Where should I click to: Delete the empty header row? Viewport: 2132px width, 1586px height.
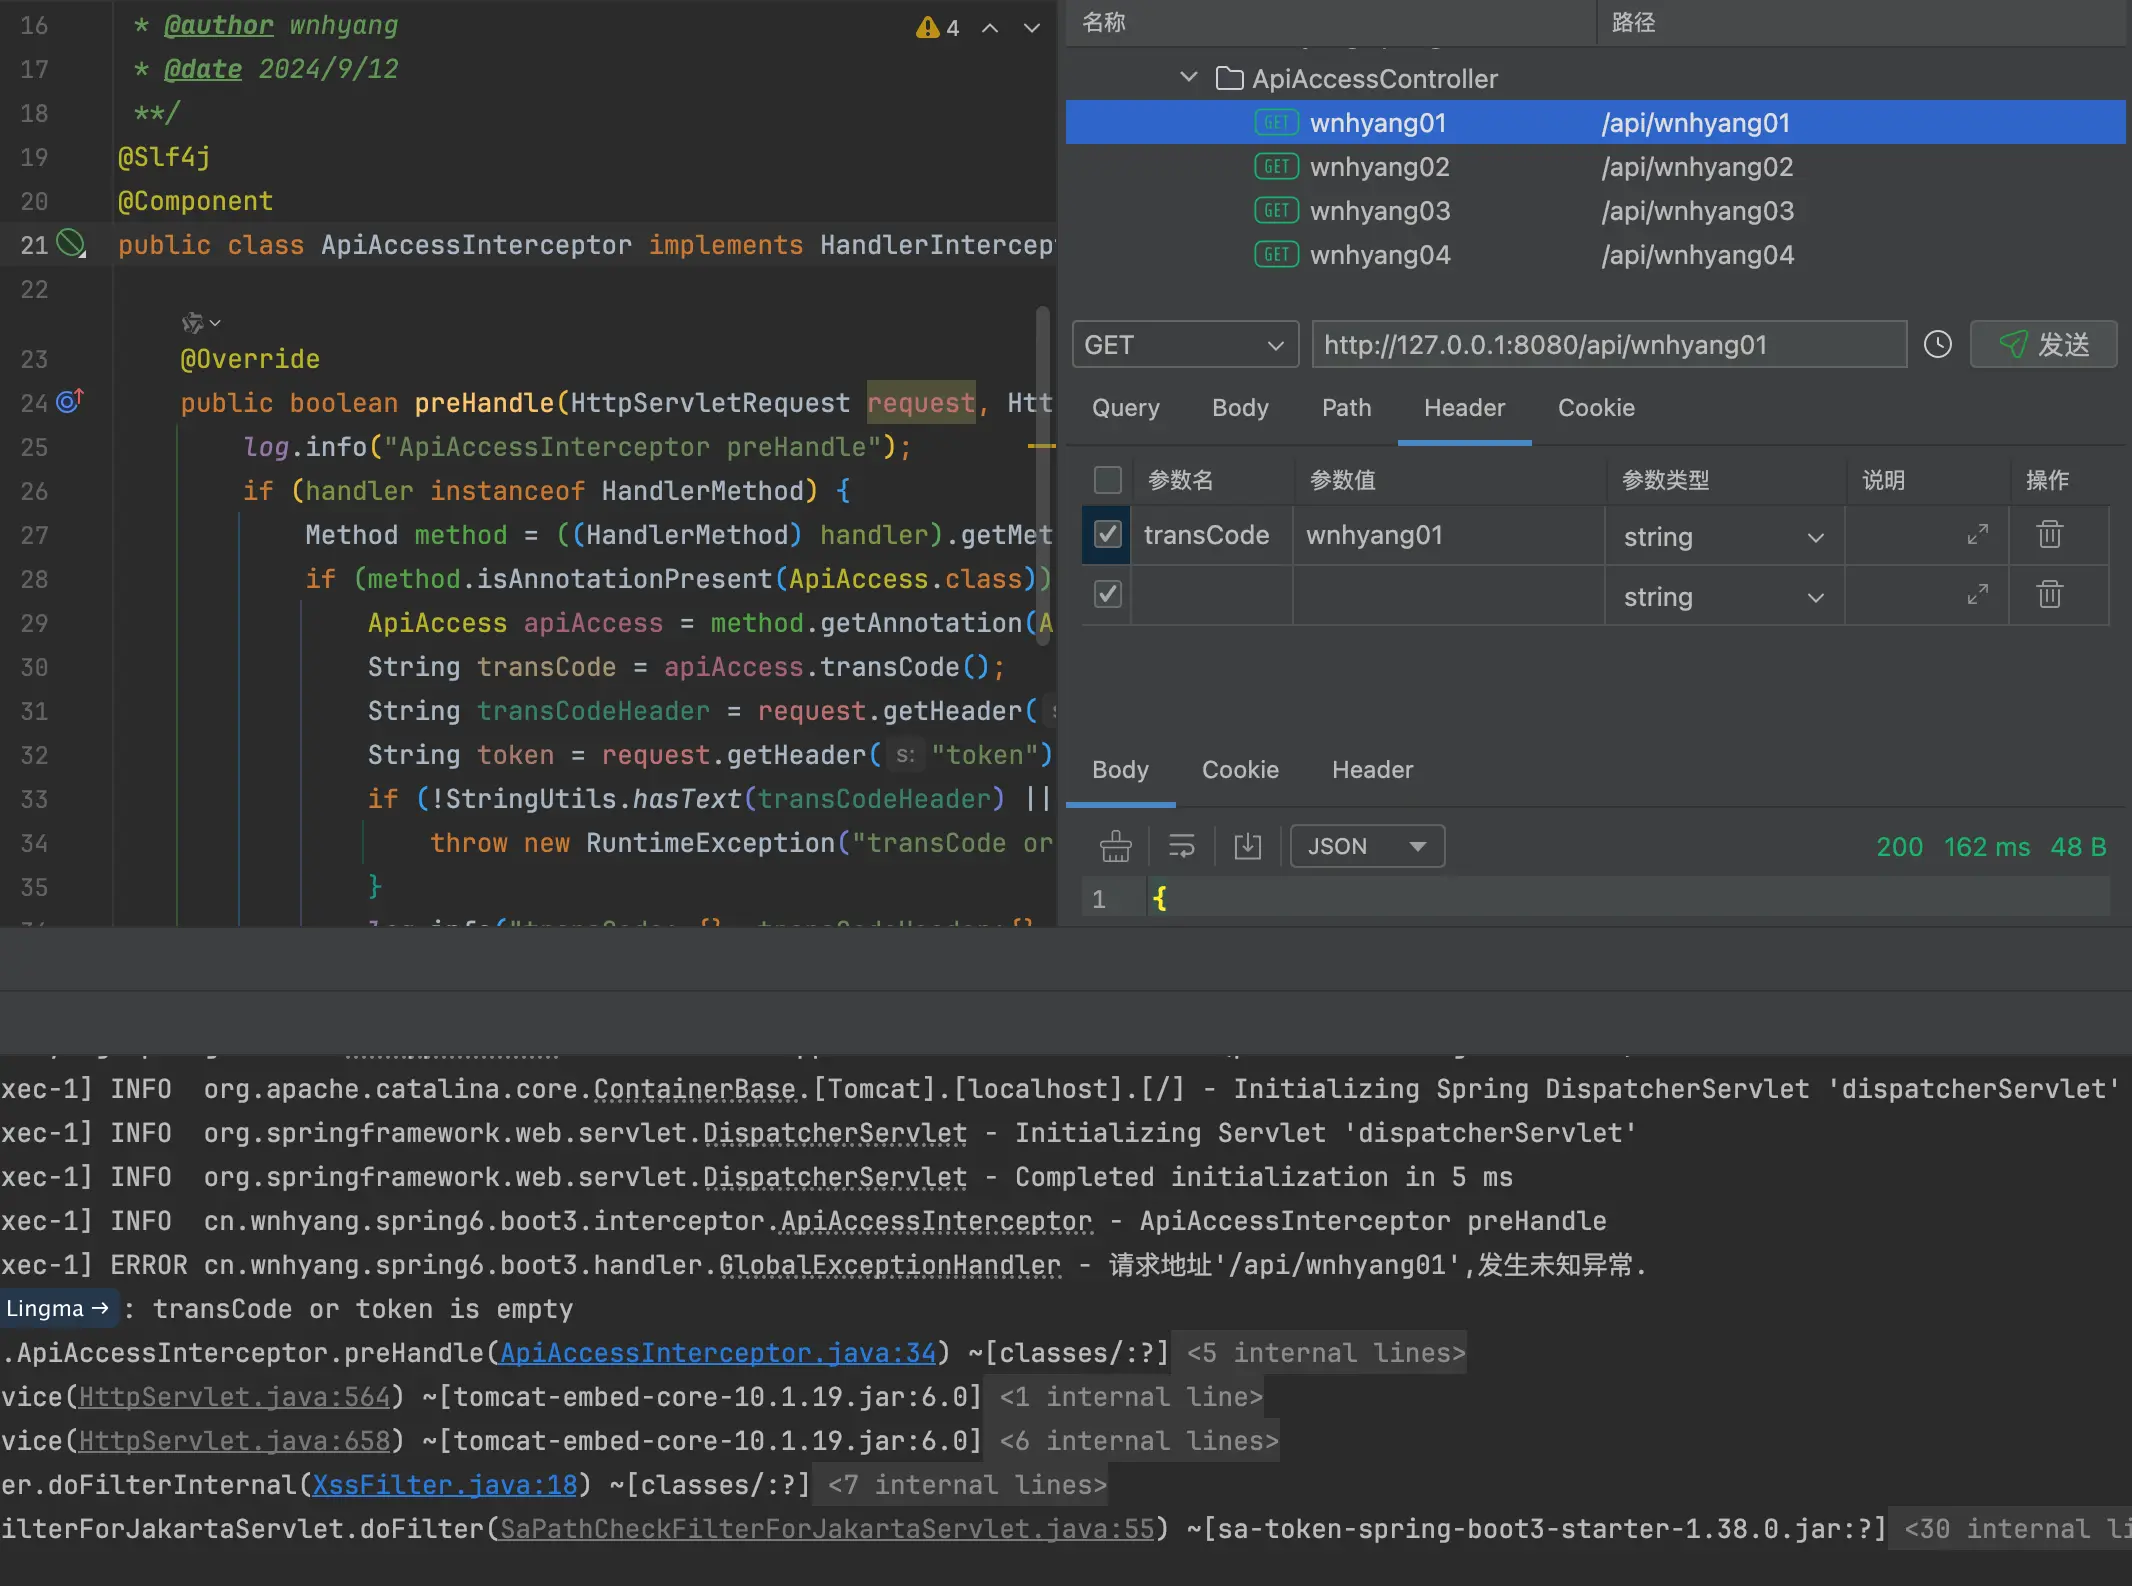pyautogui.click(x=2049, y=595)
